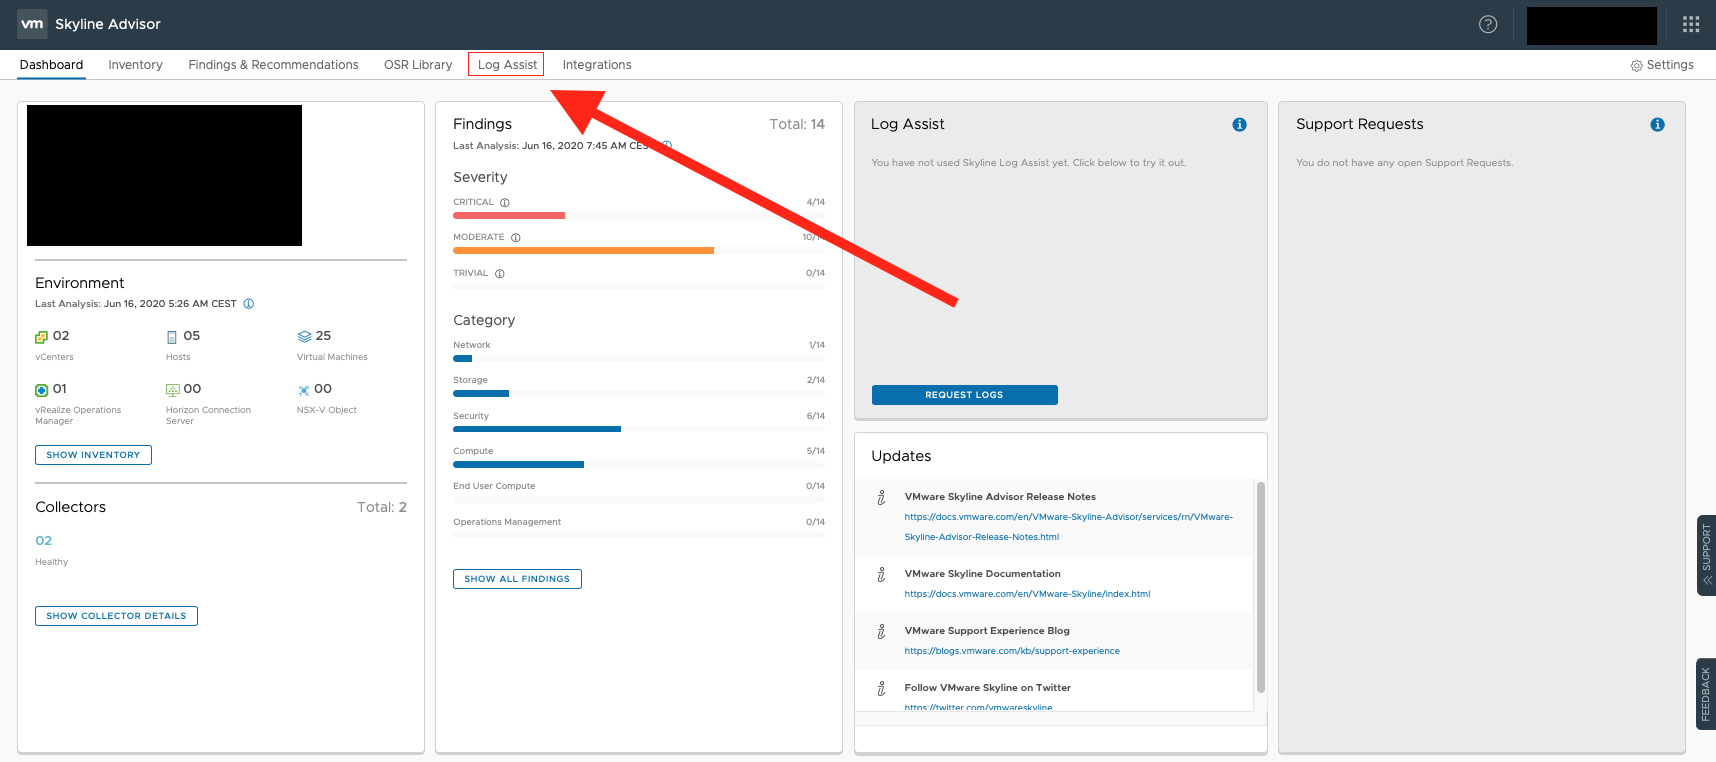Open the Skyline Advisor Release Notes link
Viewport: 1716px width, 762px height.
click(x=1068, y=527)
